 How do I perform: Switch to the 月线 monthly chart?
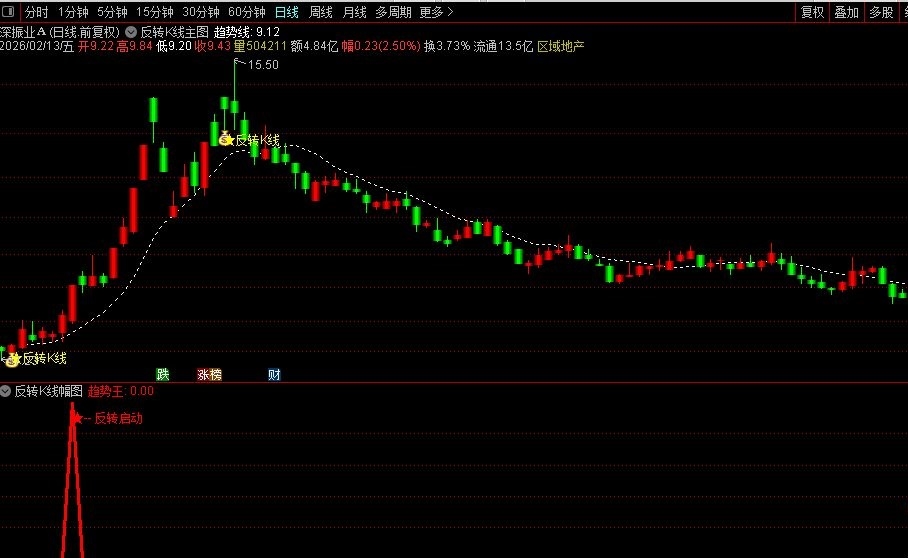(354, 12)
